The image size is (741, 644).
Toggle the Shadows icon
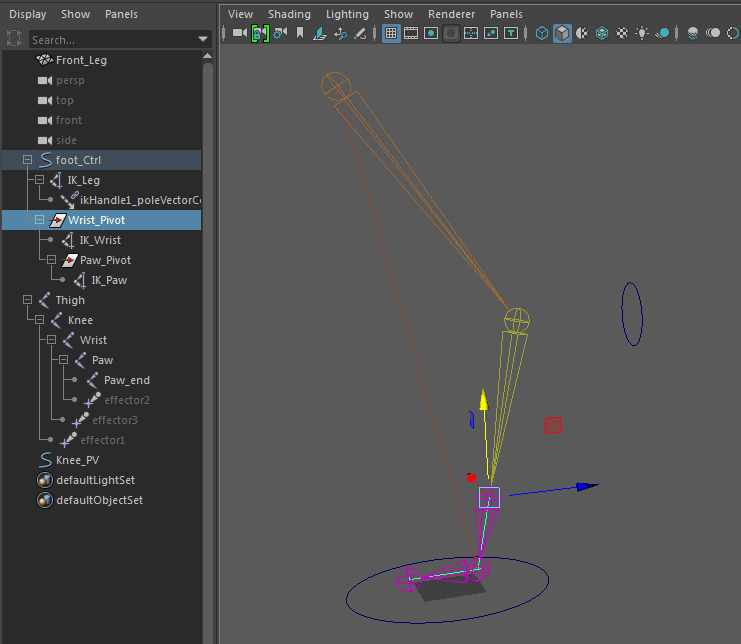pos(662,33)
